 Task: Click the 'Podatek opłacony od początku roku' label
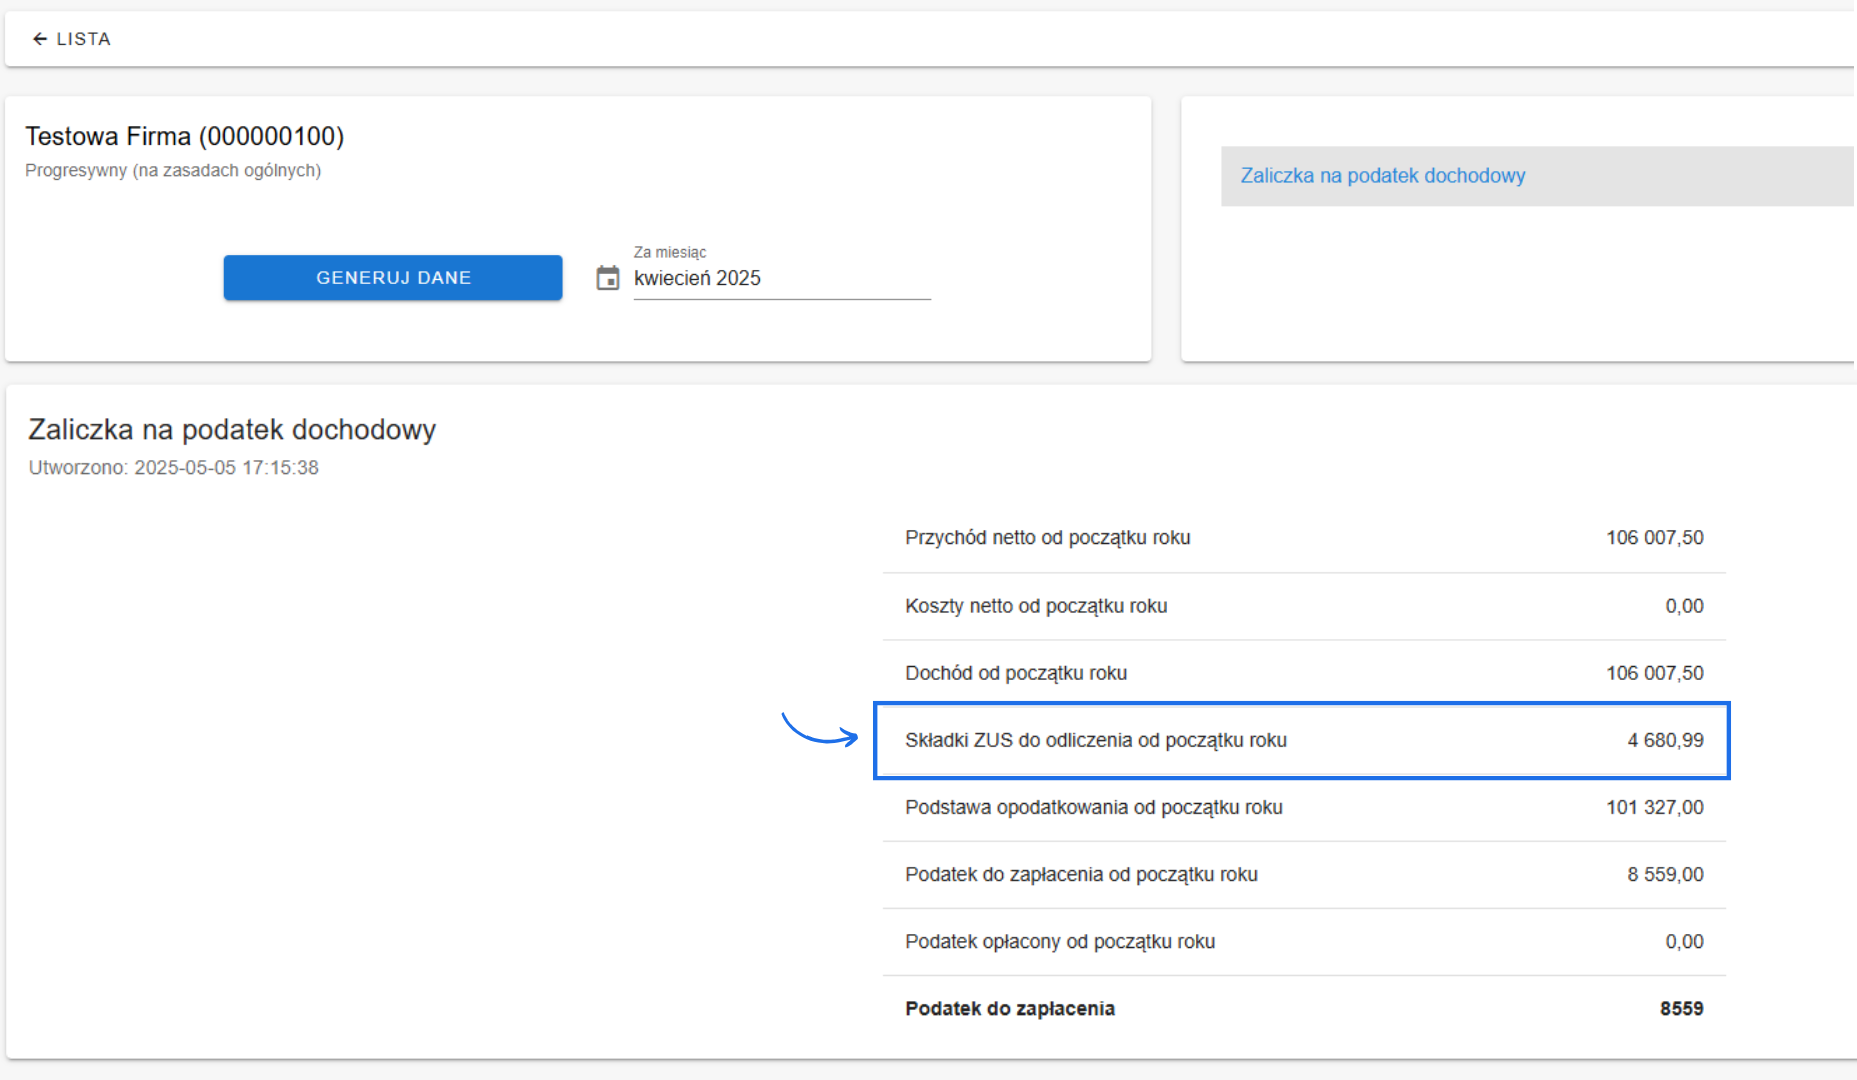(1060, 942)
